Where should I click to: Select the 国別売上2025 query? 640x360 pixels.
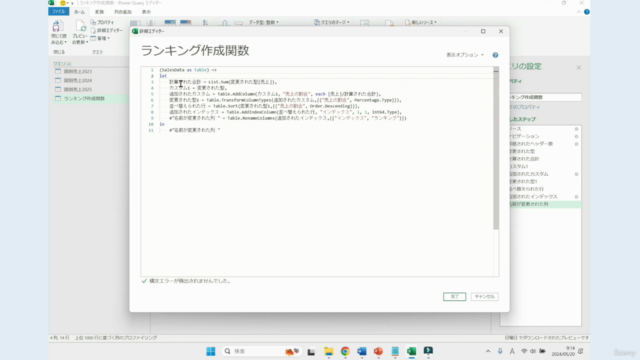(x=78, y=89)
